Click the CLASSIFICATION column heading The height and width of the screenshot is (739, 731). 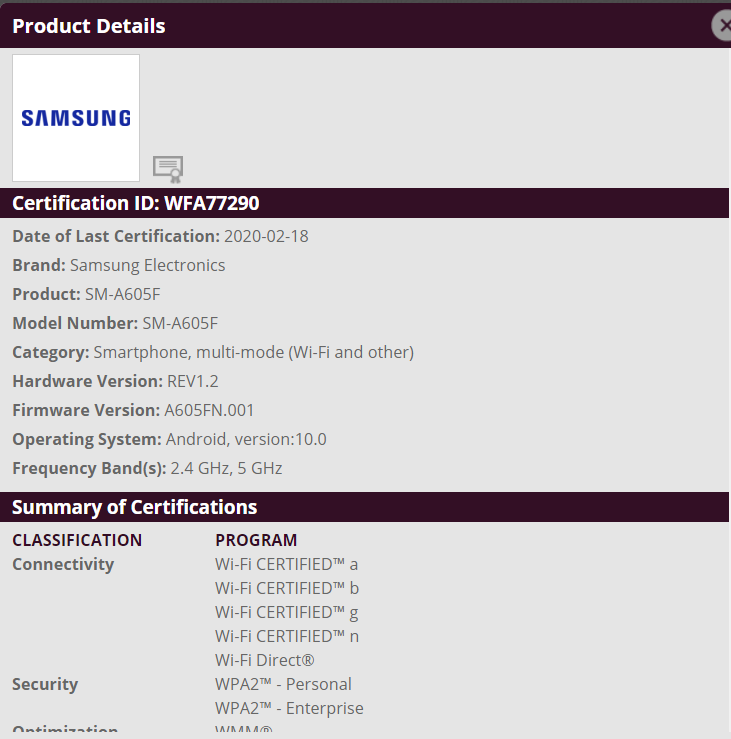point(77,541)
